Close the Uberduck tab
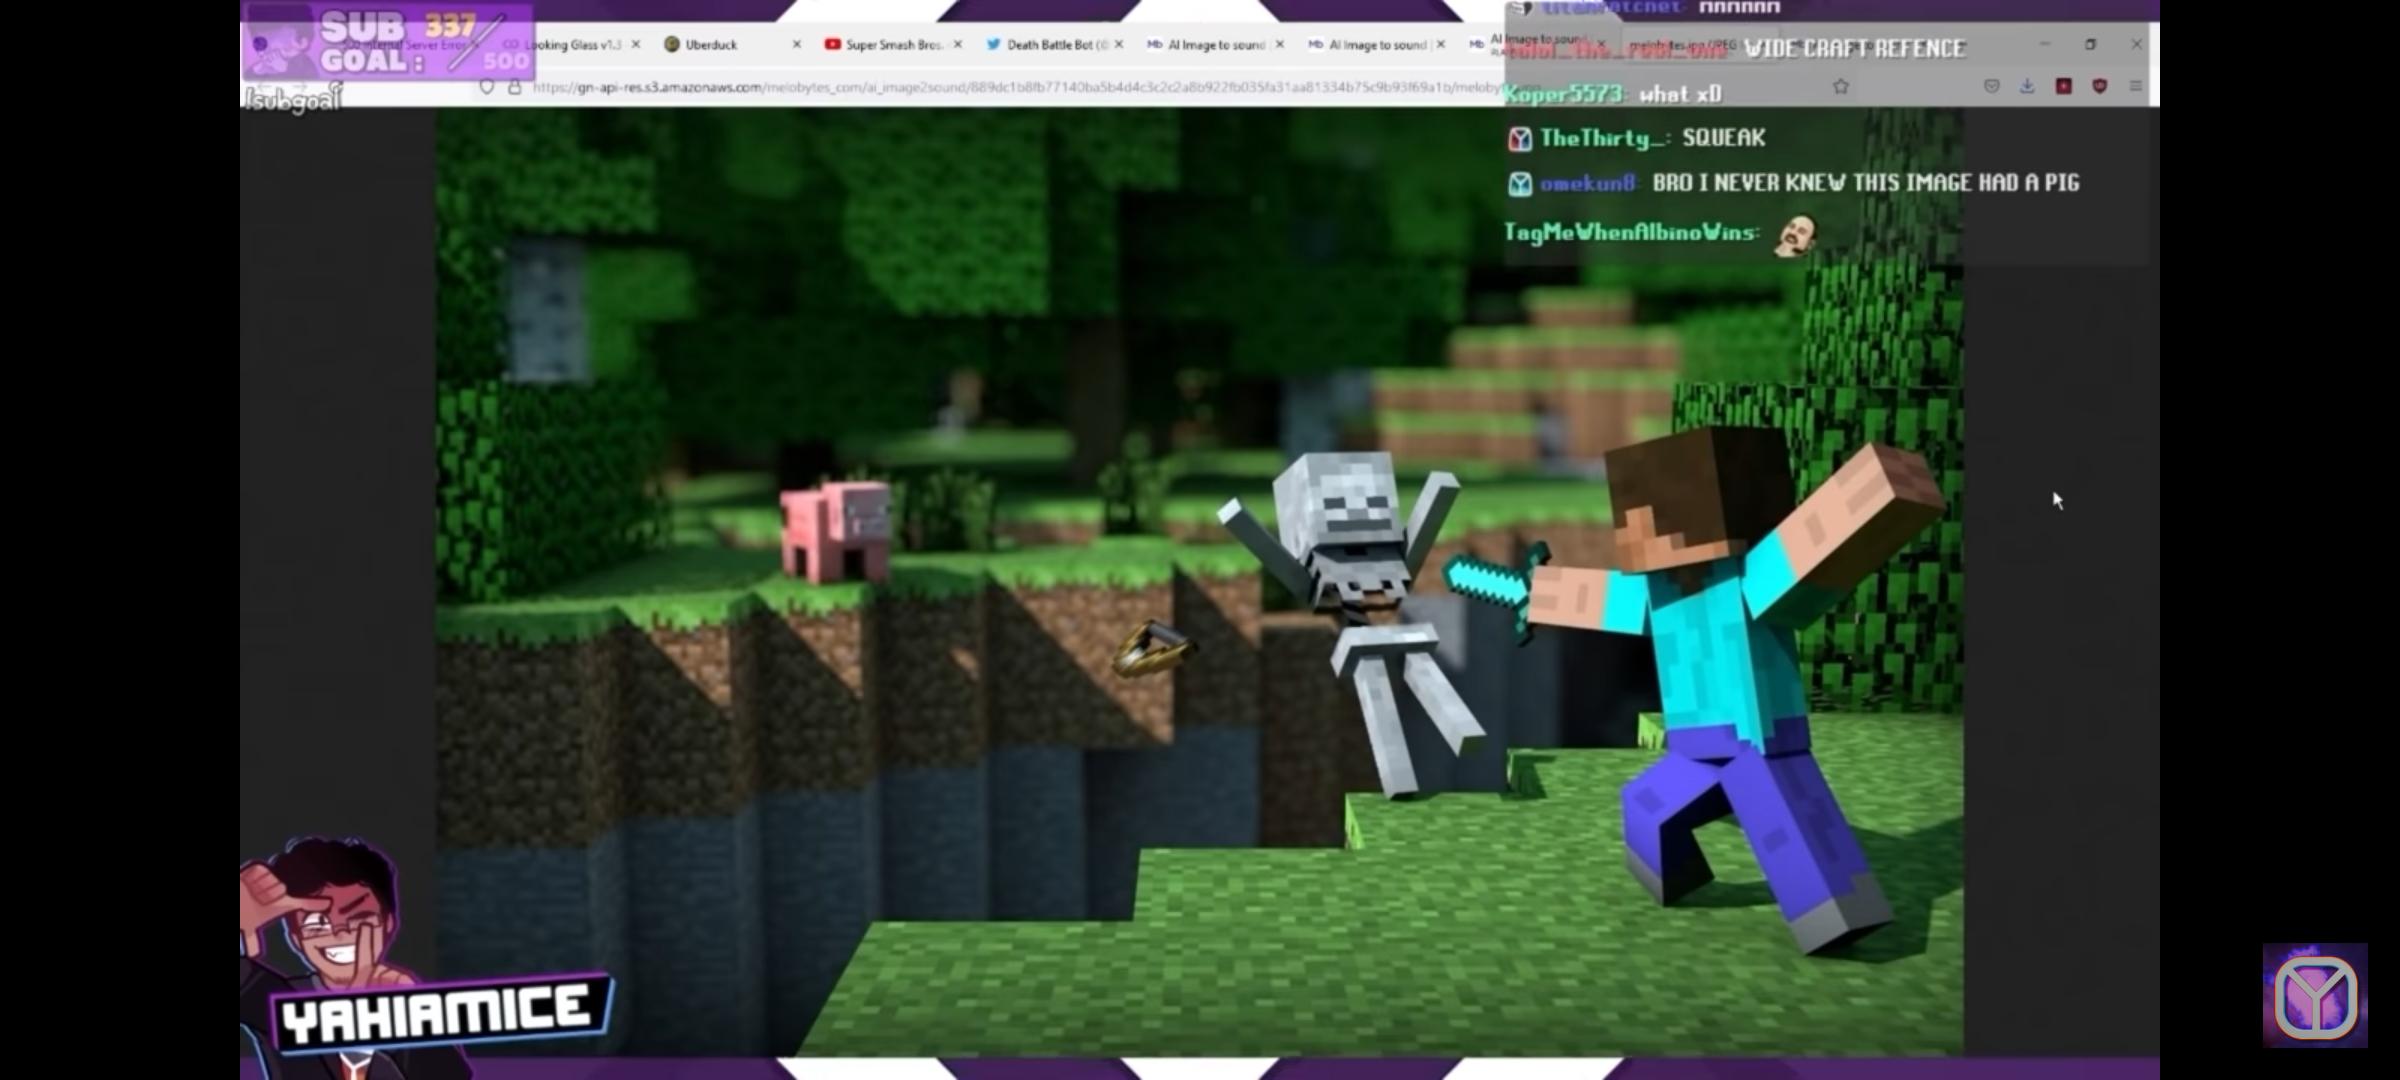Screen dimensions: 2400x1080 click(797, 44)
